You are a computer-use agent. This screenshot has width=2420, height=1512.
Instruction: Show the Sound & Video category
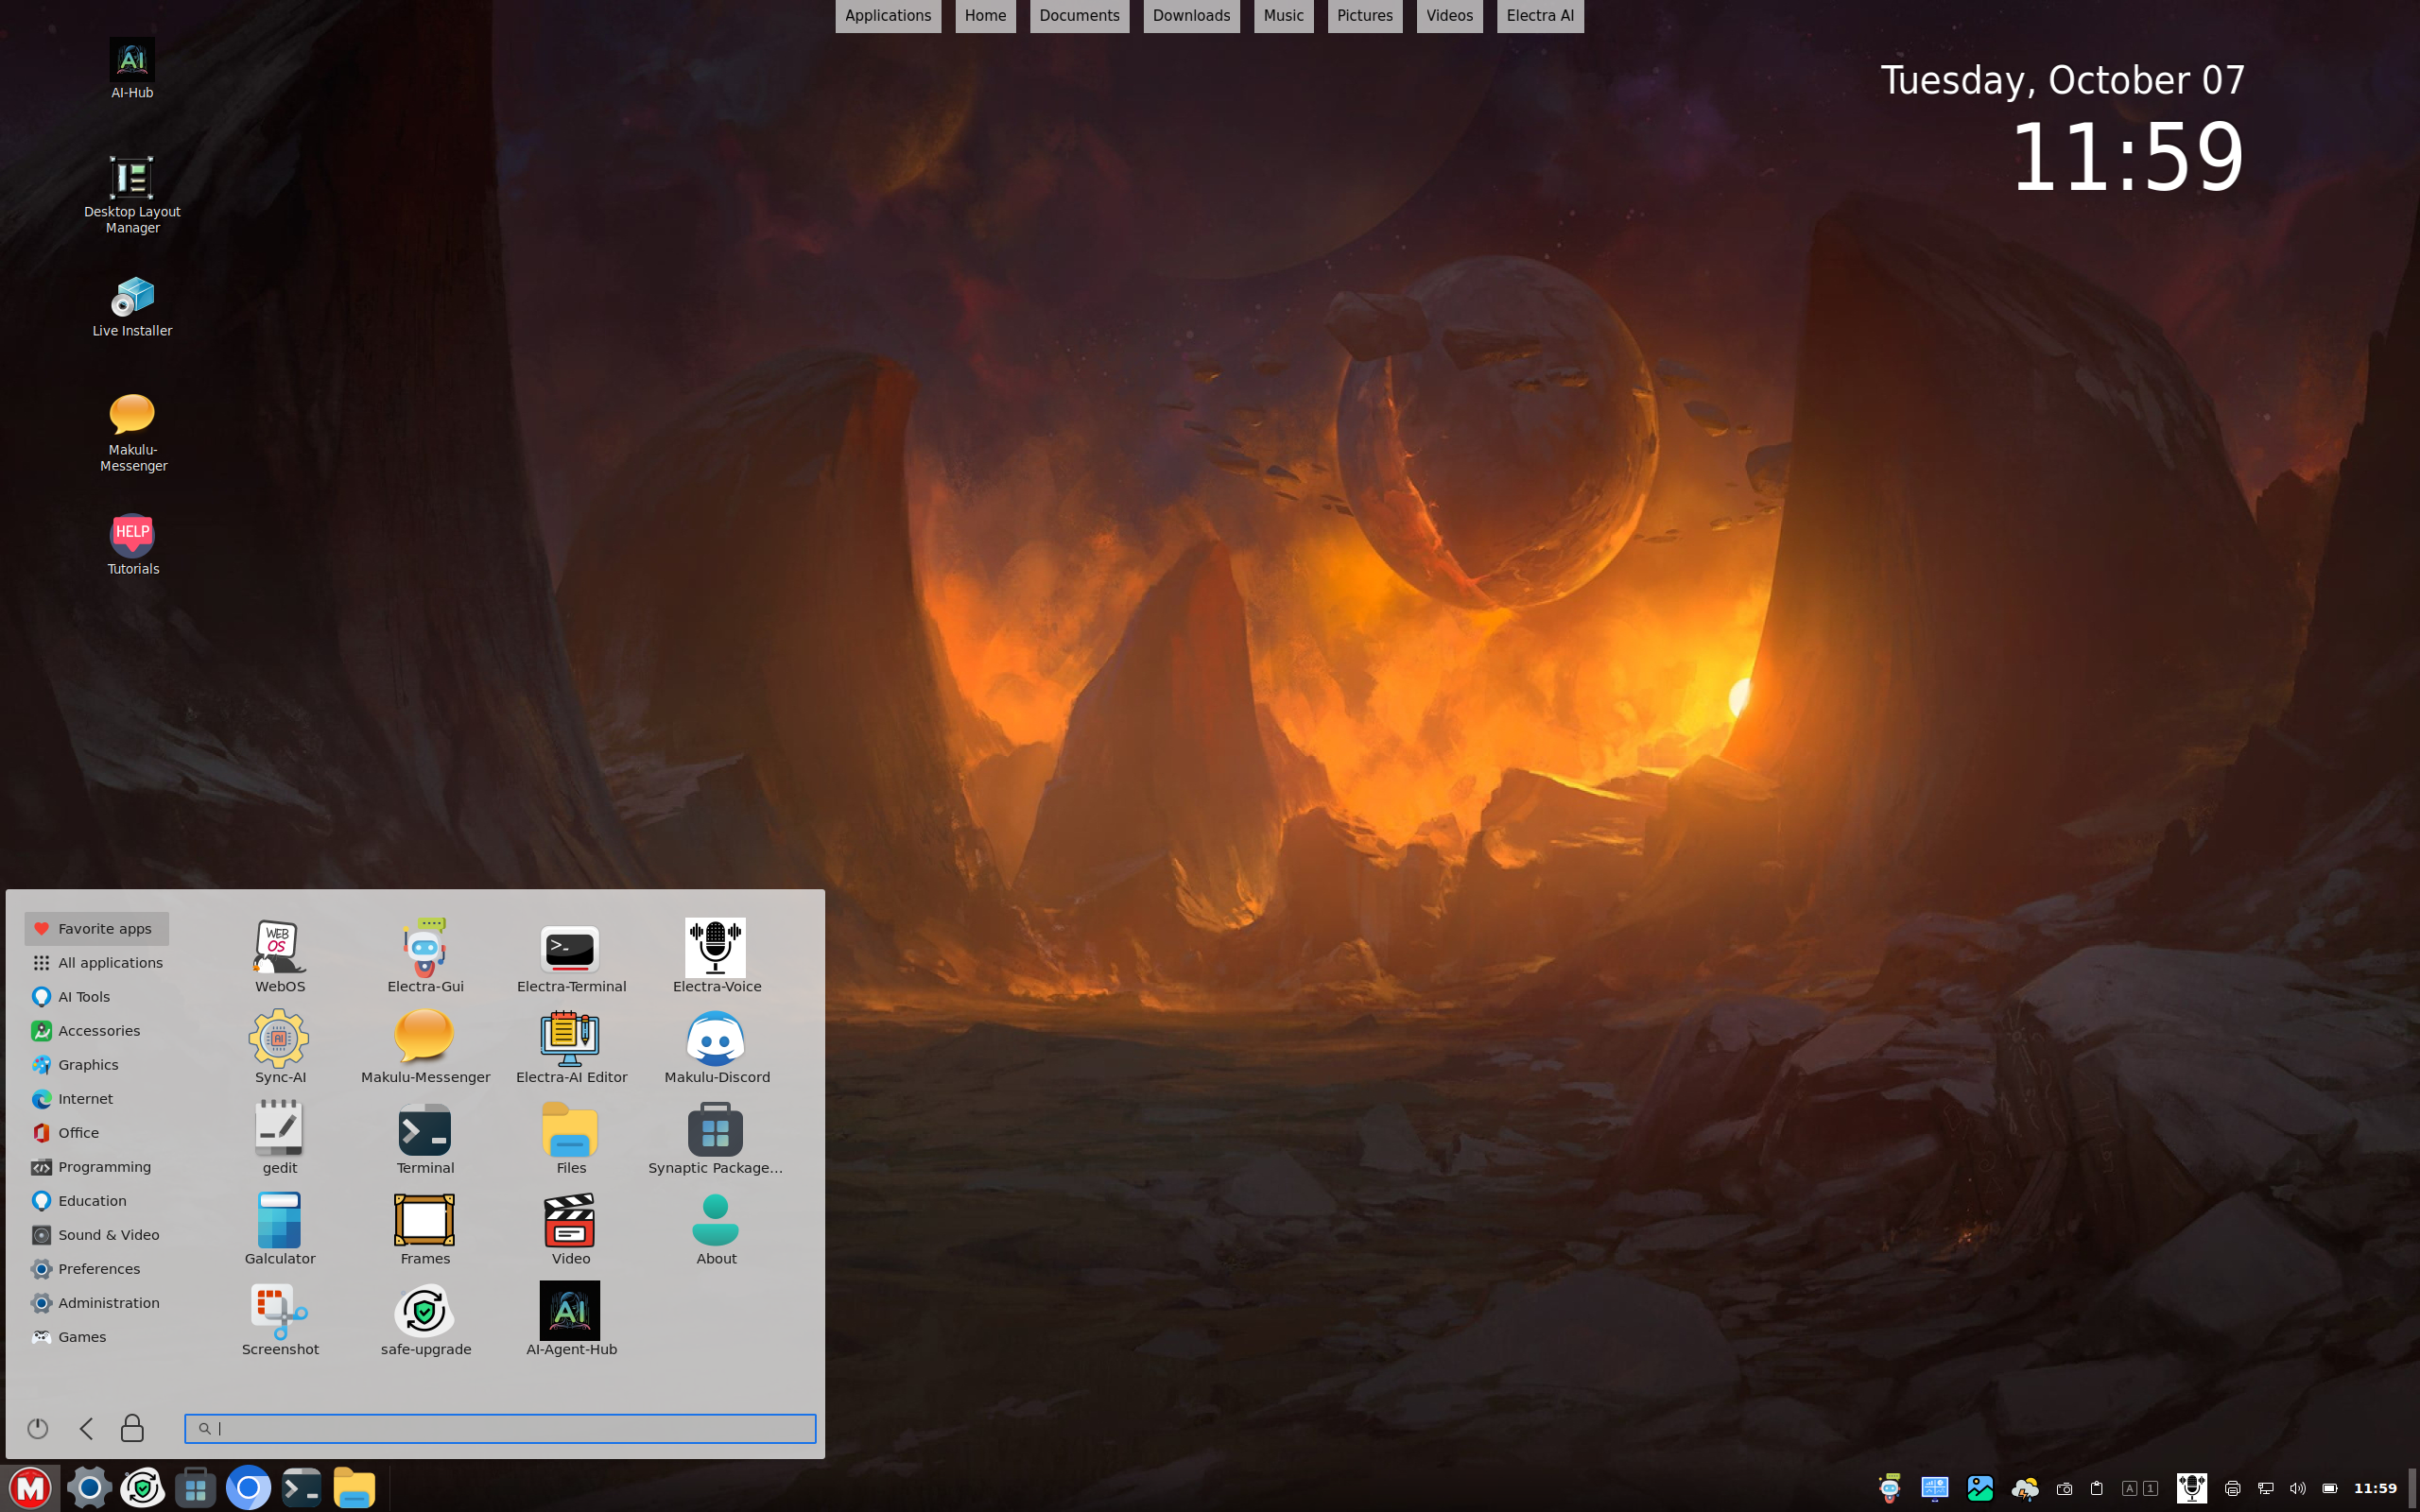coord(97,1234)
